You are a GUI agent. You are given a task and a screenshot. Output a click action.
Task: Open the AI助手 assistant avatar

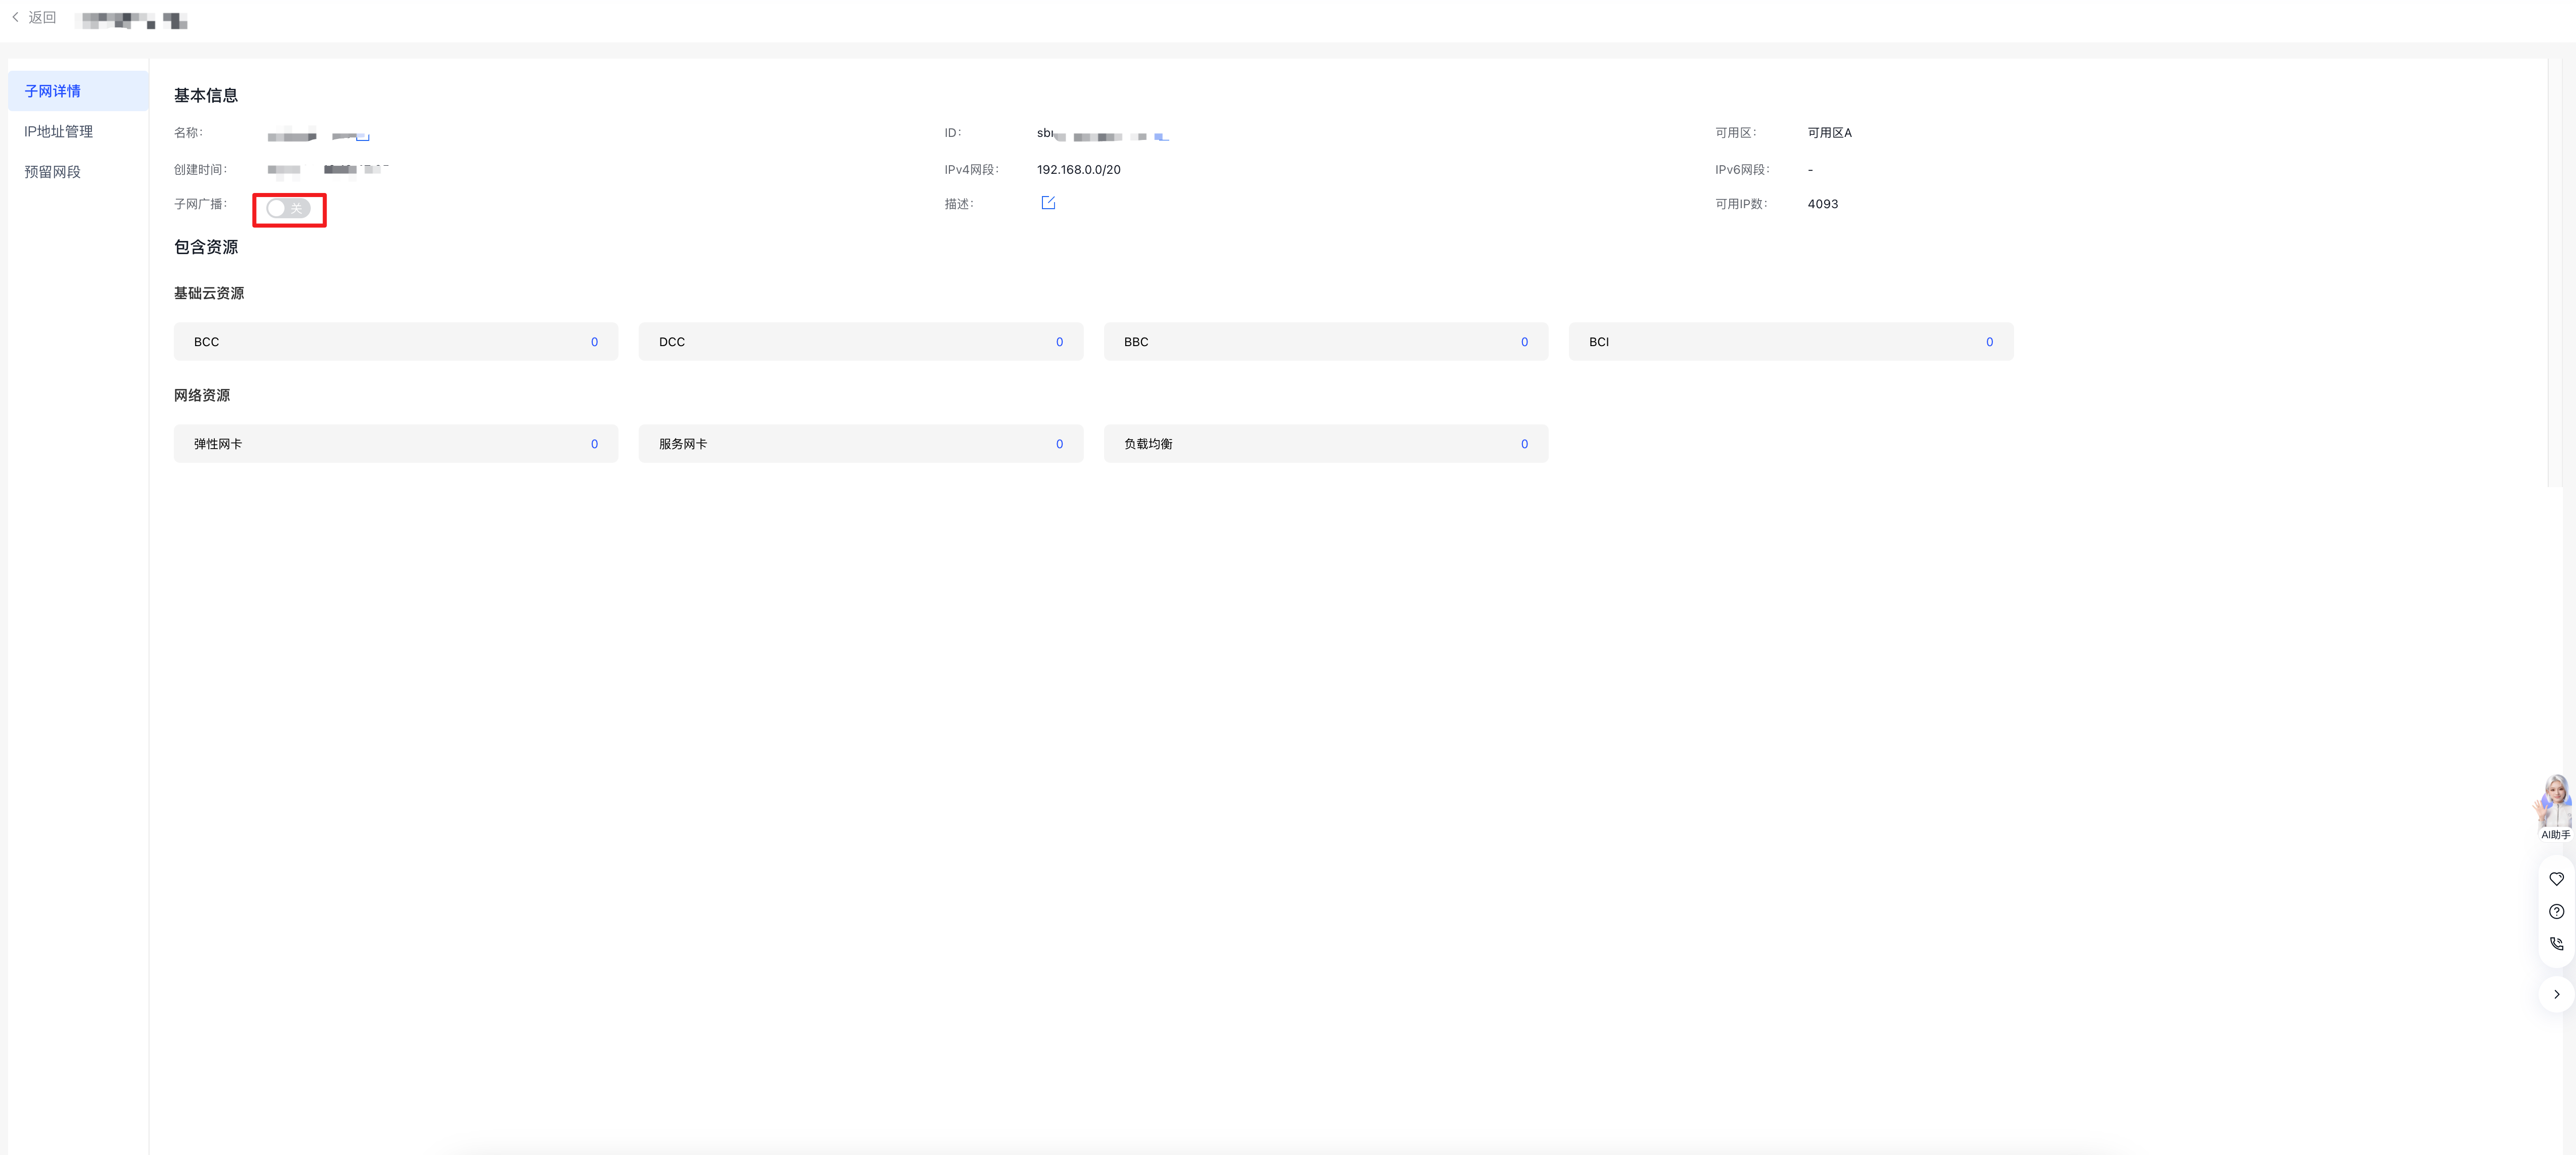pos(2555,807)
